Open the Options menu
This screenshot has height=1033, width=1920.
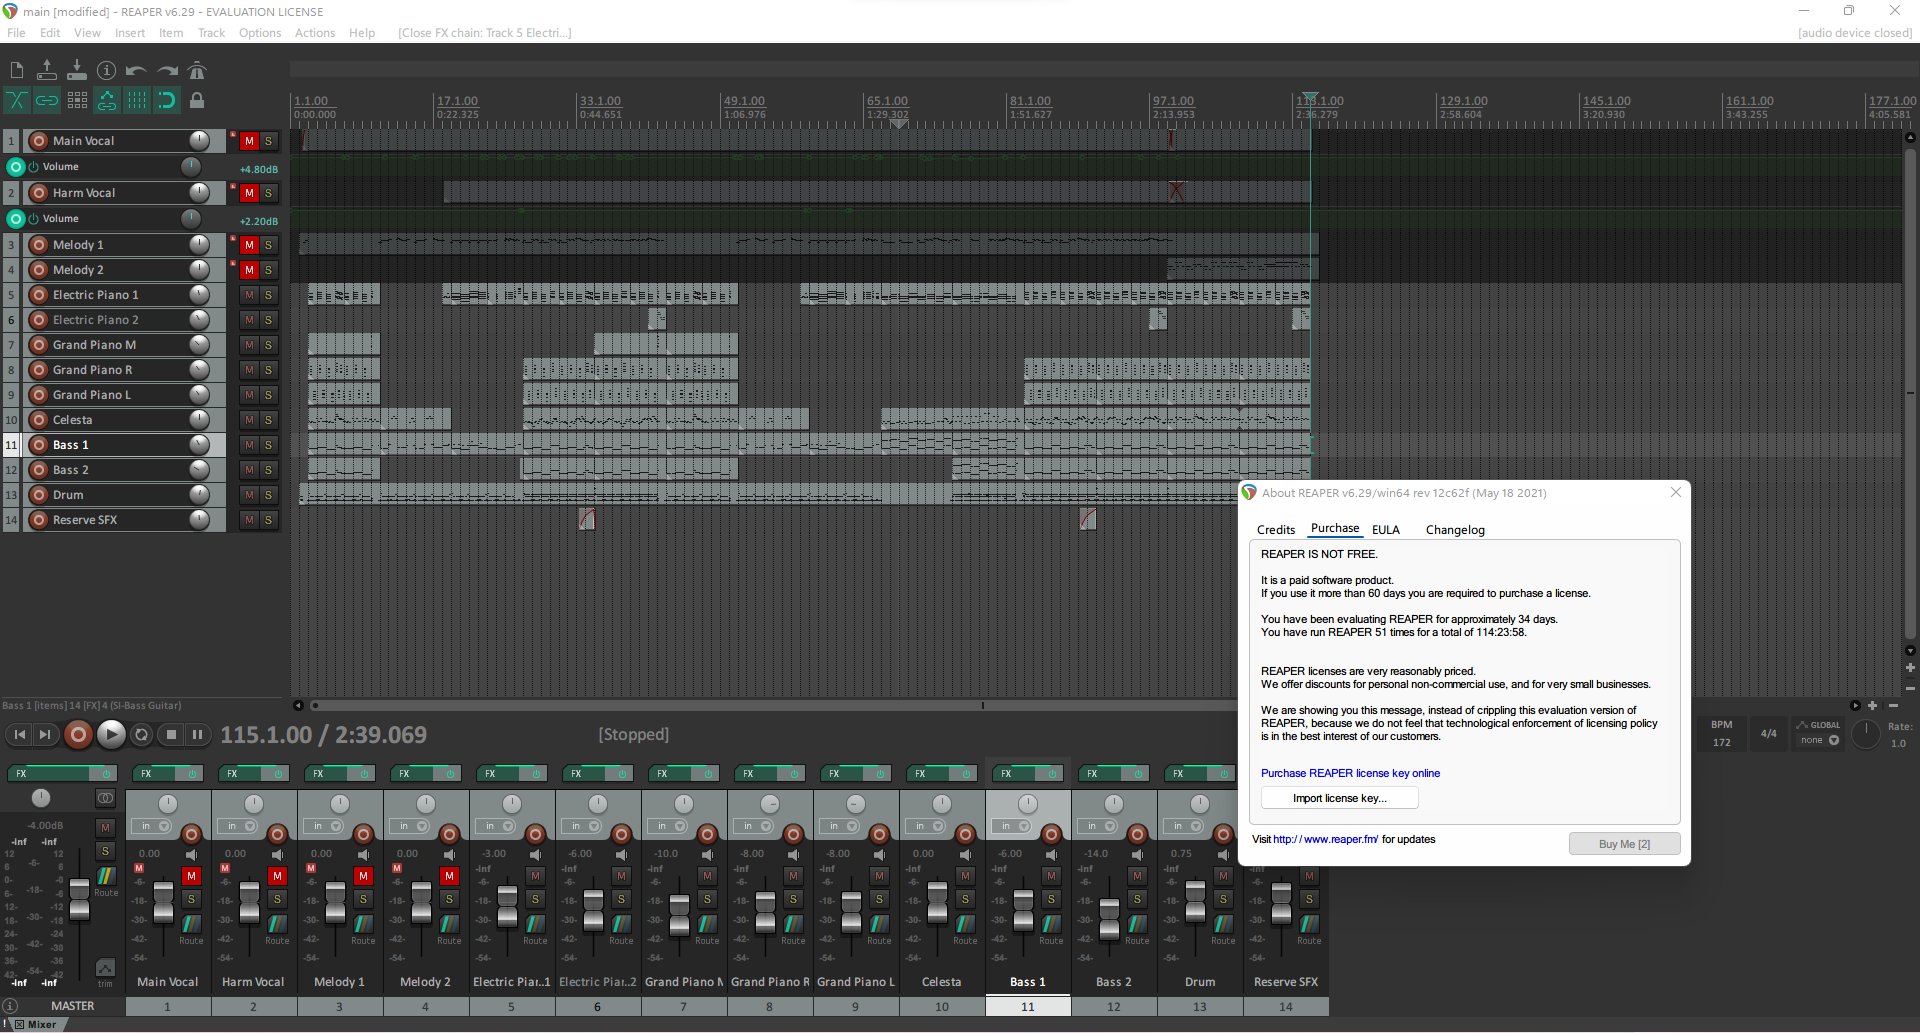pyautogui.click(x=260, y=33)
